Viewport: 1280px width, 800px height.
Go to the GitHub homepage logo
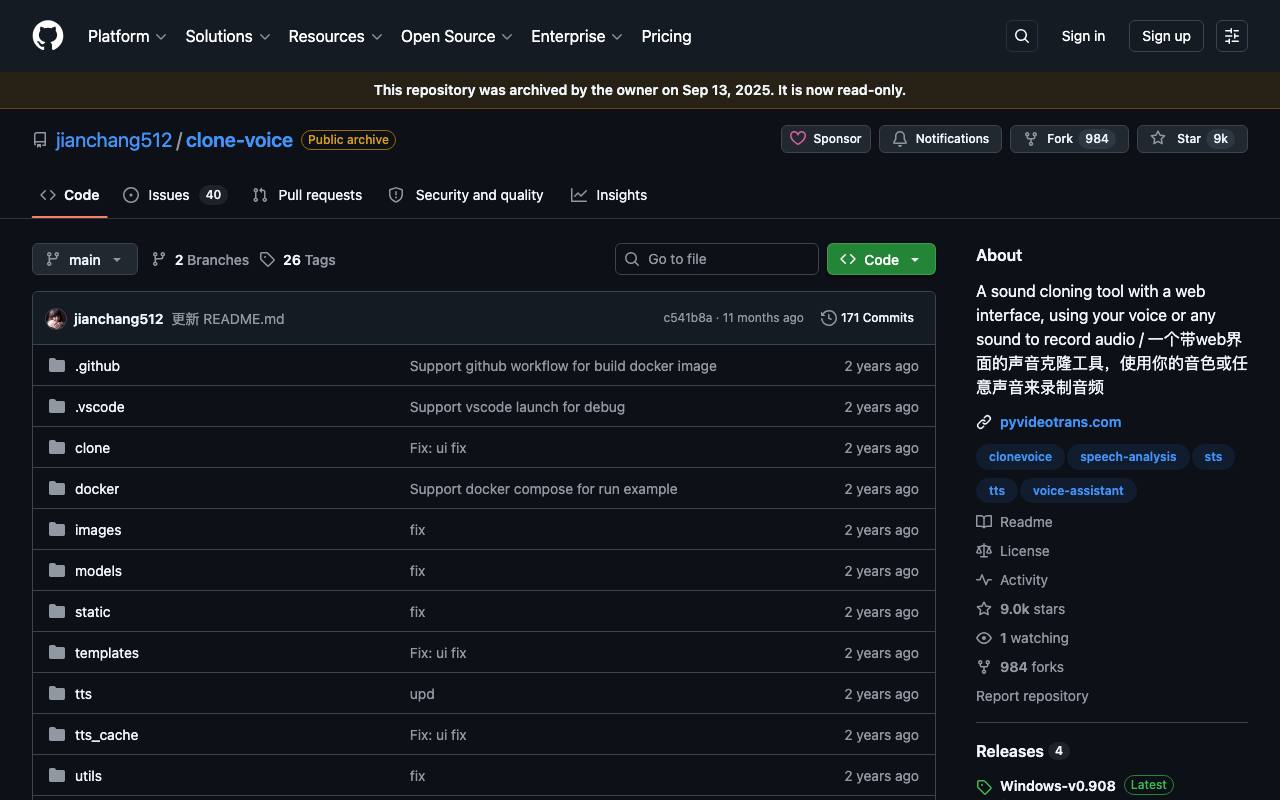click(x=48, y=36)
